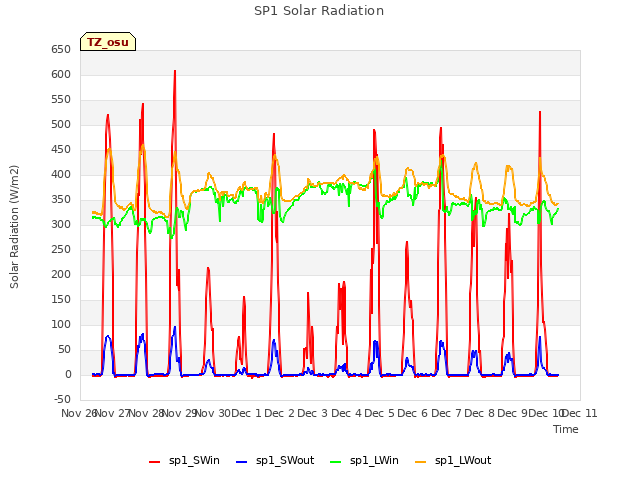The image size is (640, 480).
Task: Click the green sp1_LWin legend color marker
Action: [336, 462]
